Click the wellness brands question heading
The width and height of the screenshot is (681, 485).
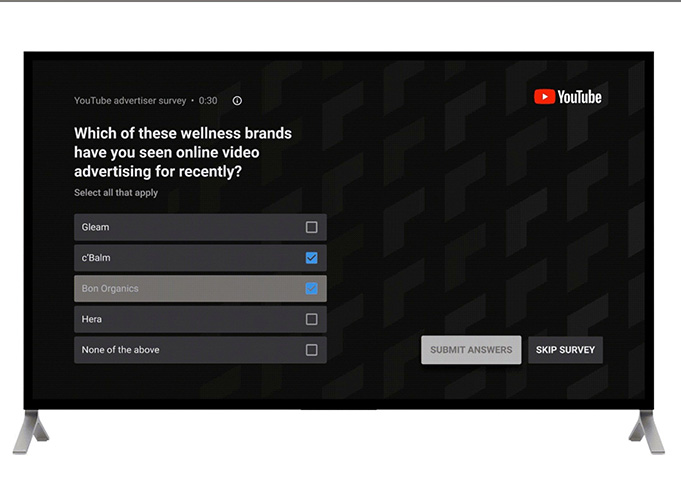[183, 152]
